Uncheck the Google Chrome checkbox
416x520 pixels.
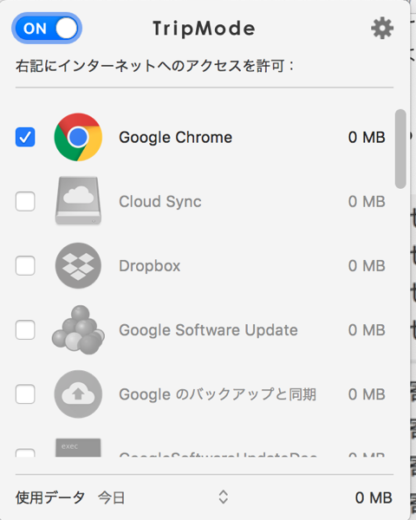(25, 137)
